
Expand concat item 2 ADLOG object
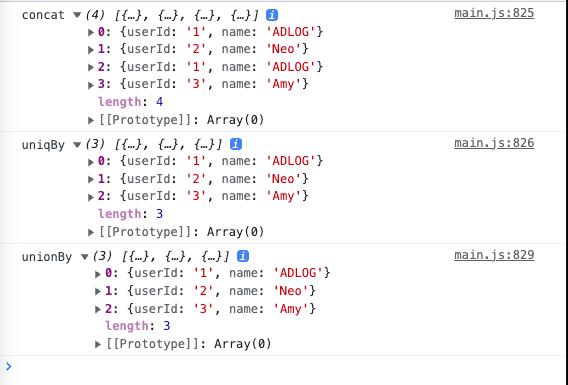tap(91, 67)
